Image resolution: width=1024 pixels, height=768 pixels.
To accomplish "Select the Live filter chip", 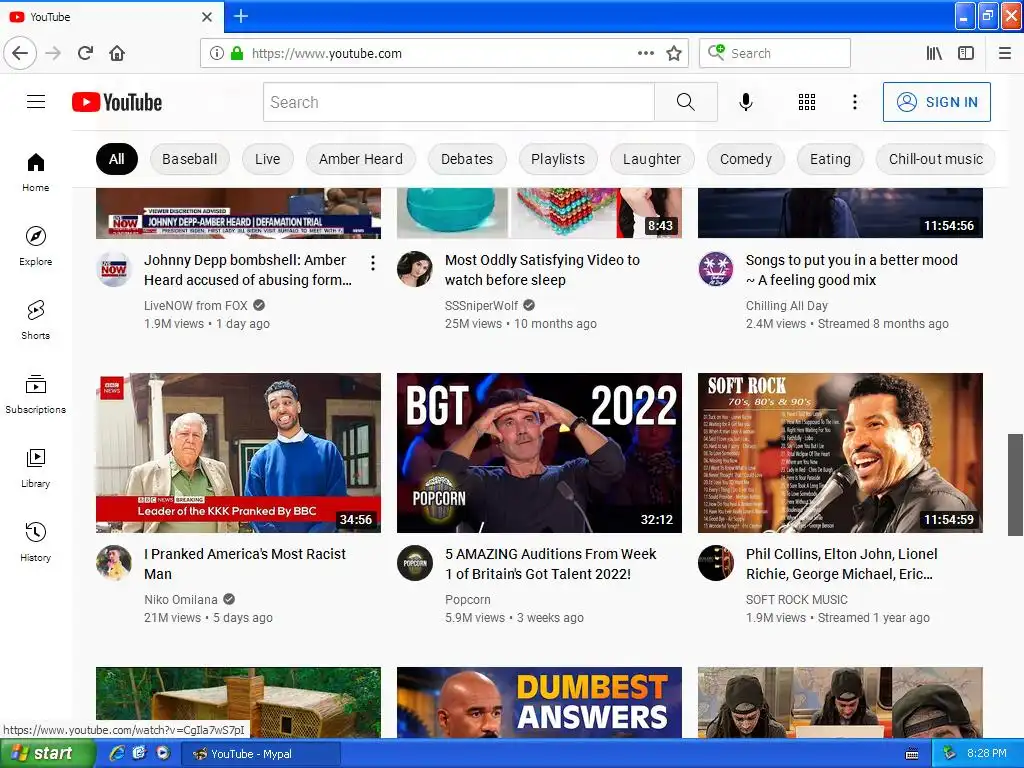I will 267,159.
